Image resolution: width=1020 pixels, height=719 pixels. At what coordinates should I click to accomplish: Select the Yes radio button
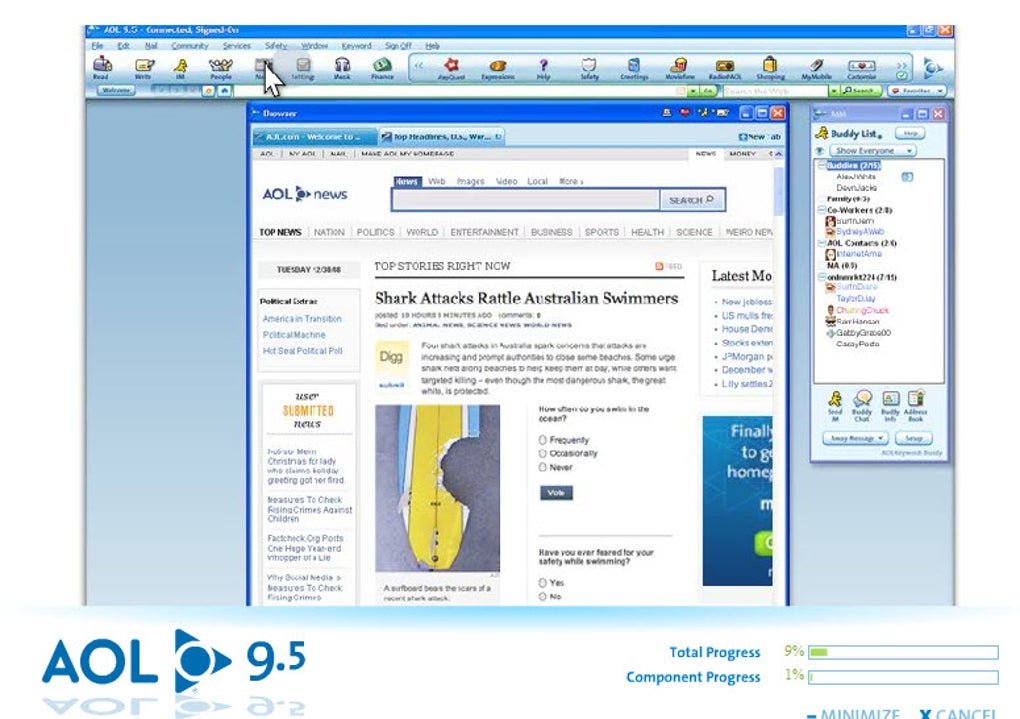pos(543,582)
